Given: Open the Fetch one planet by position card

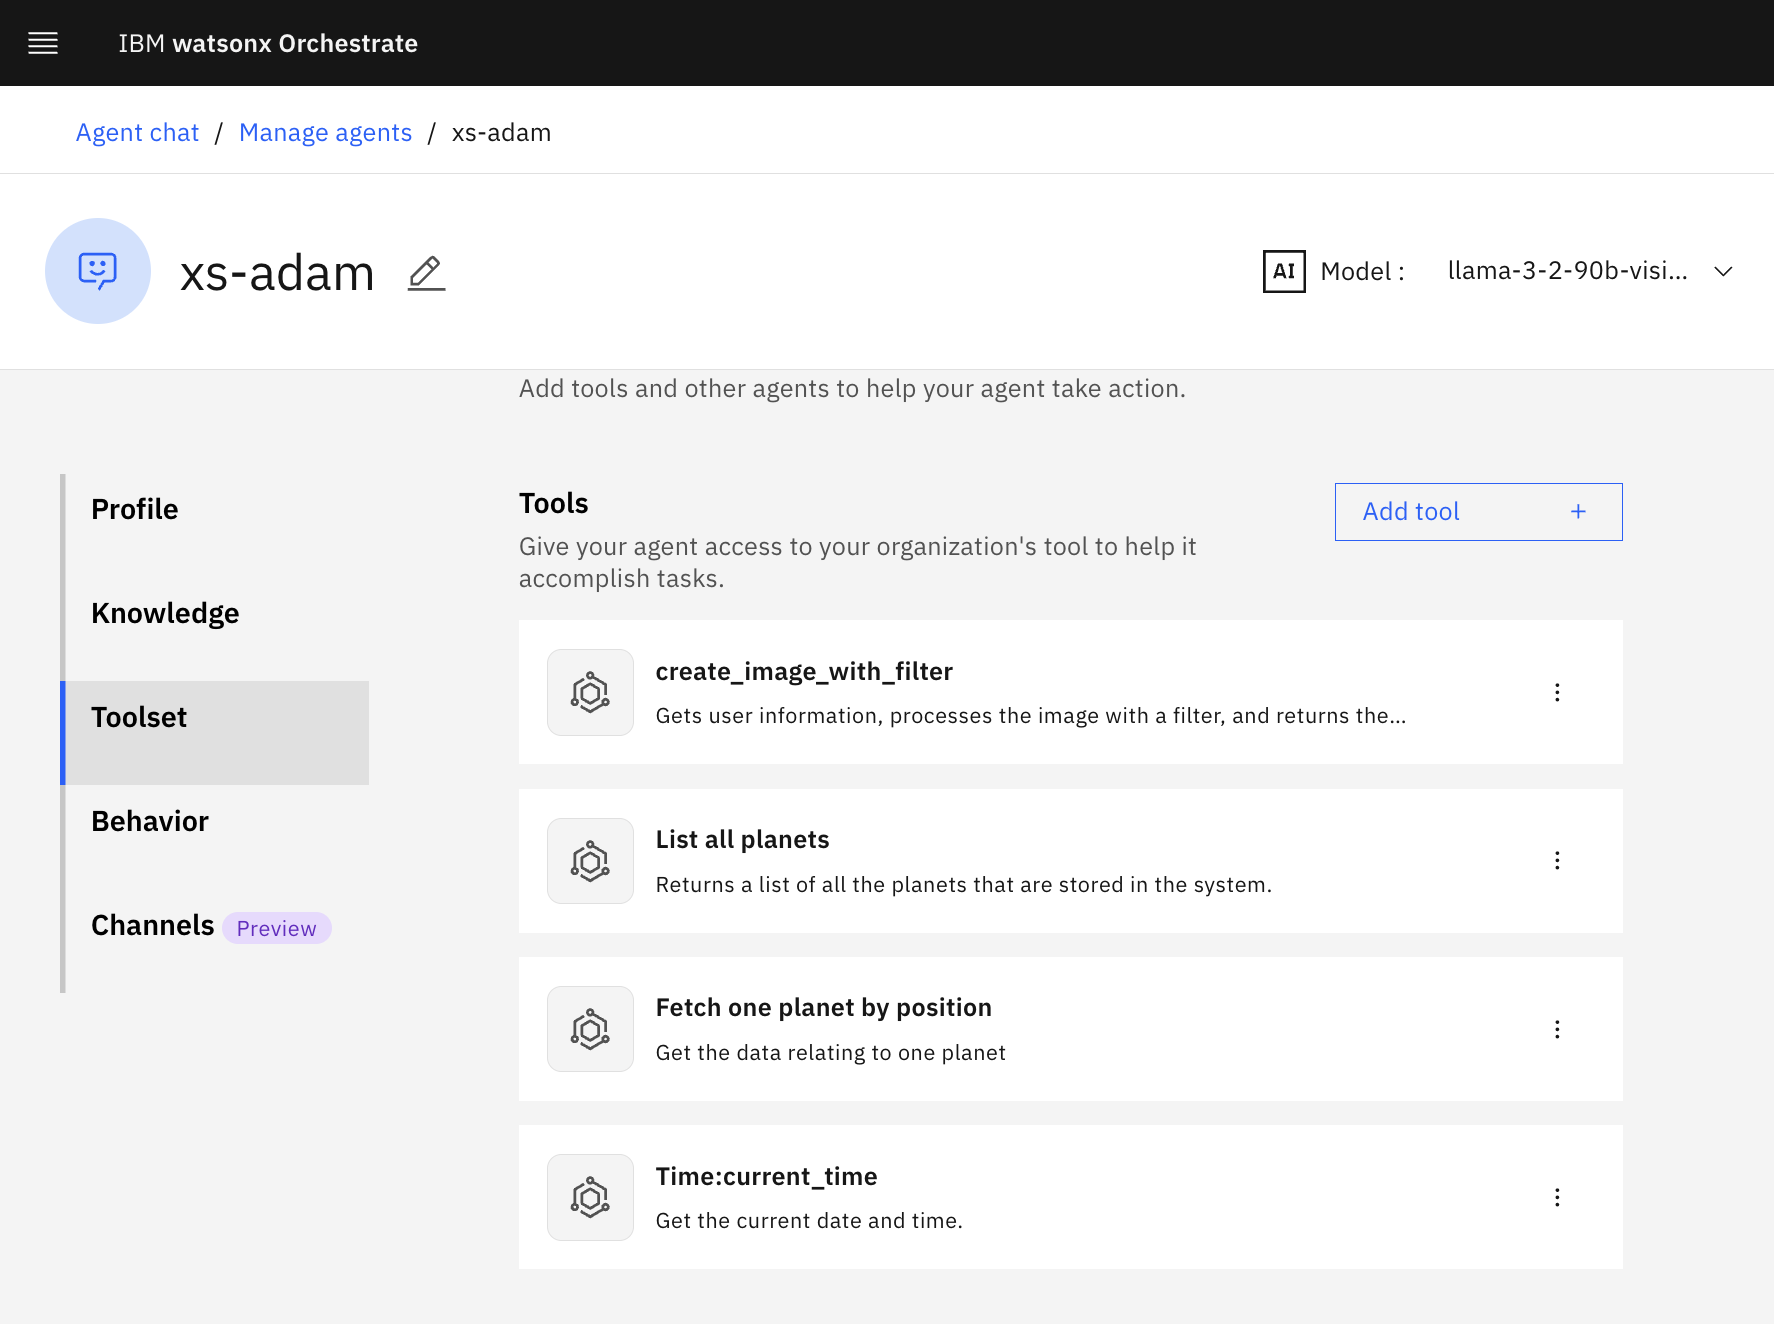Looking at the screenshot, I should click(x=1070, y=1029).
